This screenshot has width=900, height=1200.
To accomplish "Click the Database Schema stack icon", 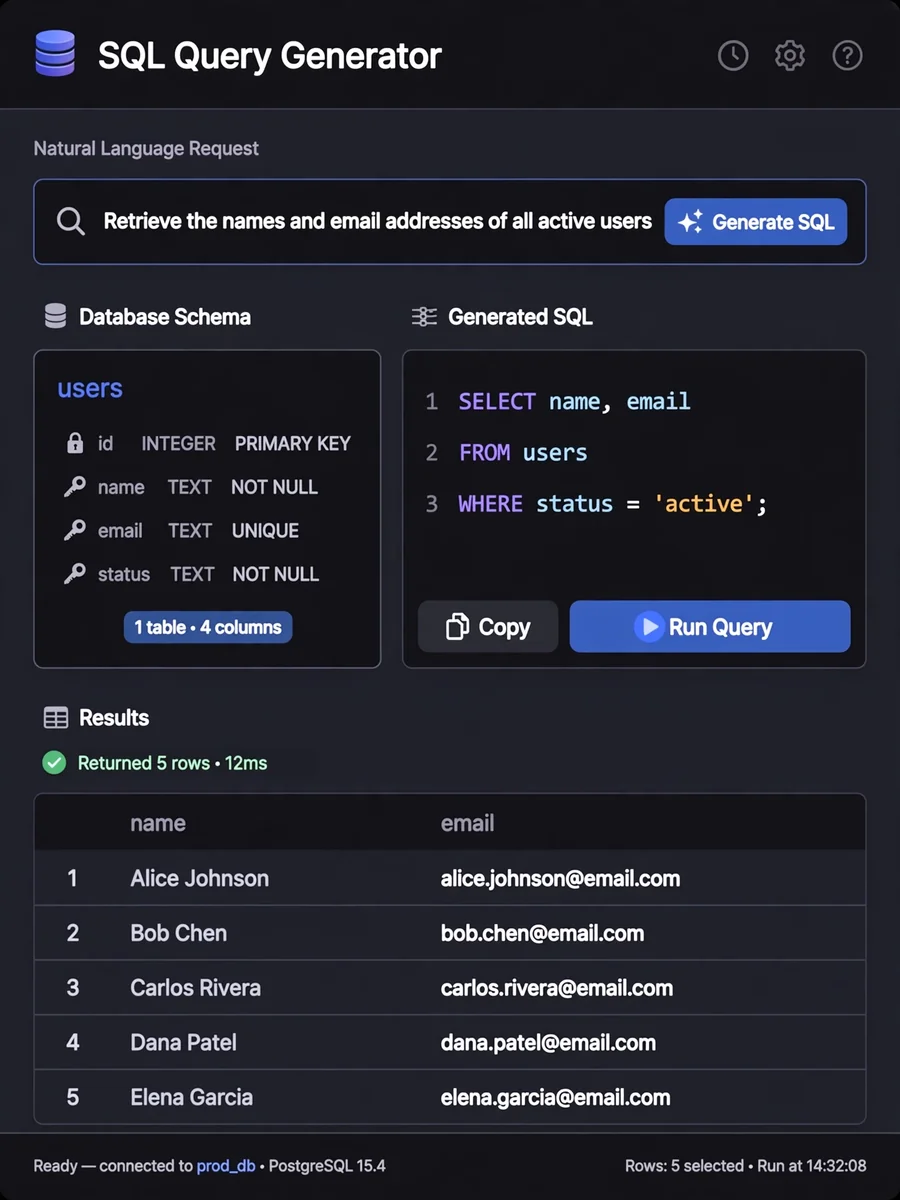I will click(55, 317).
